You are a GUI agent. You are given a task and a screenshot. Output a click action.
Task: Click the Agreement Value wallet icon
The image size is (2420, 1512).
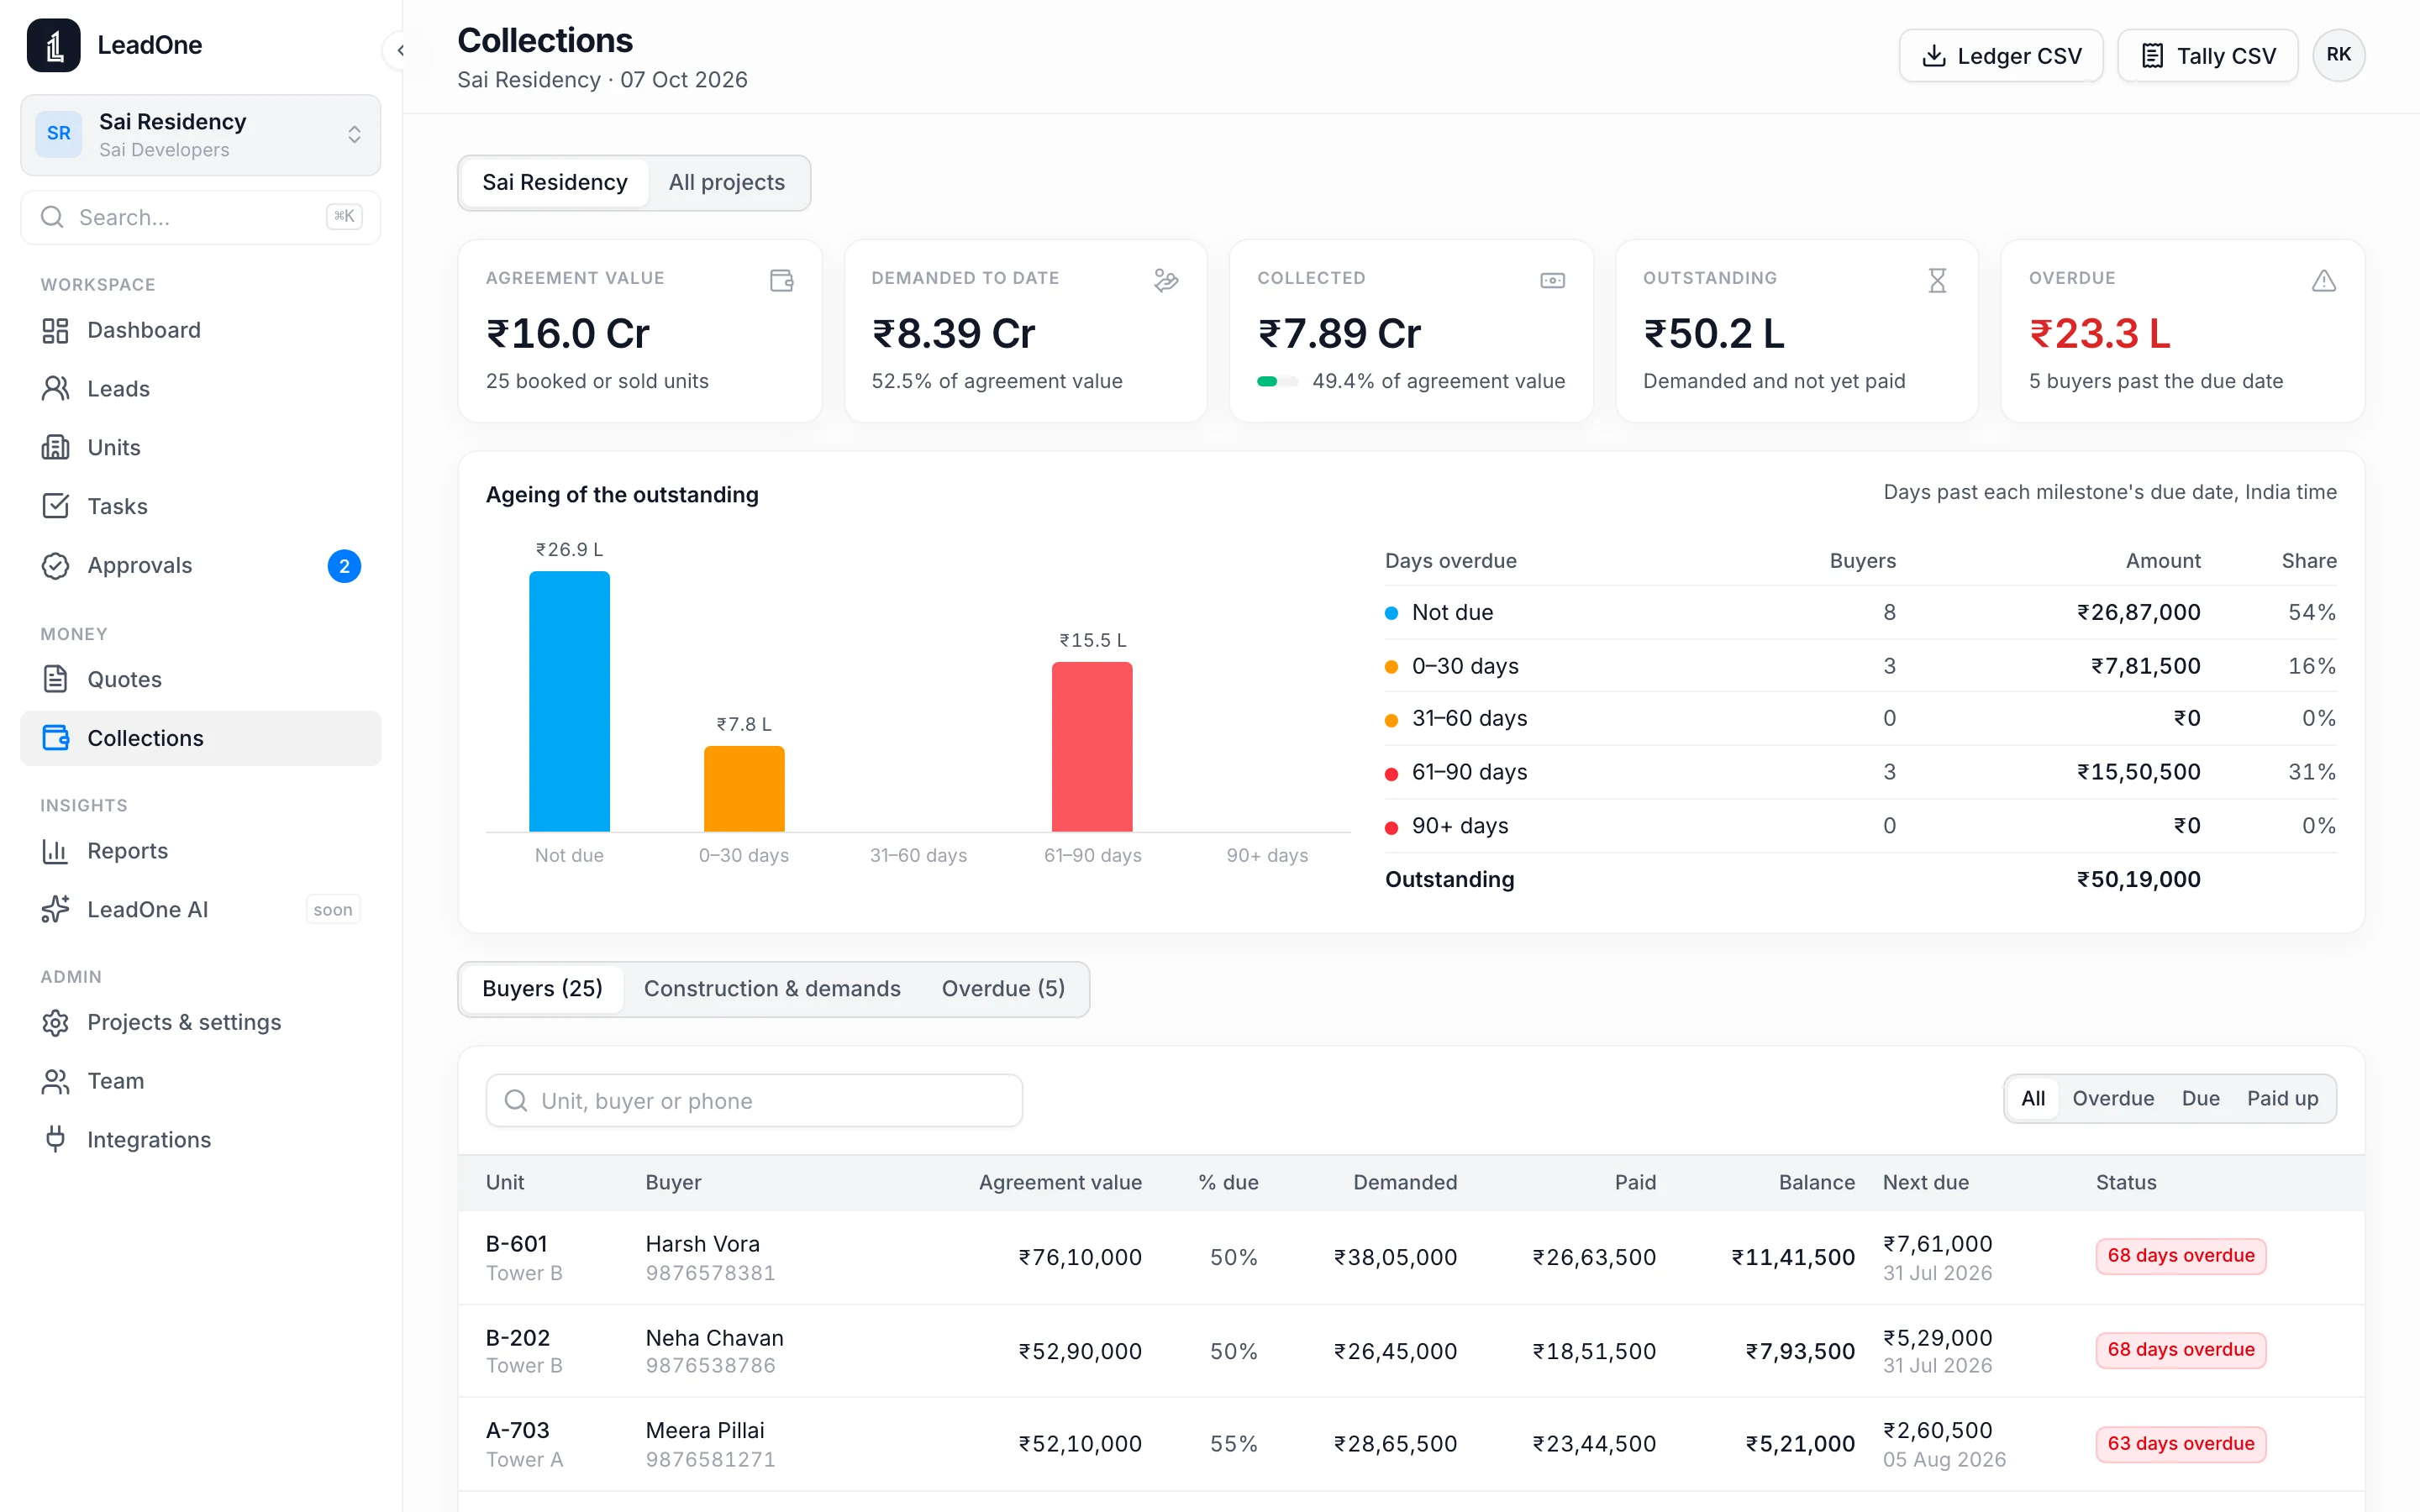point(782,280)
